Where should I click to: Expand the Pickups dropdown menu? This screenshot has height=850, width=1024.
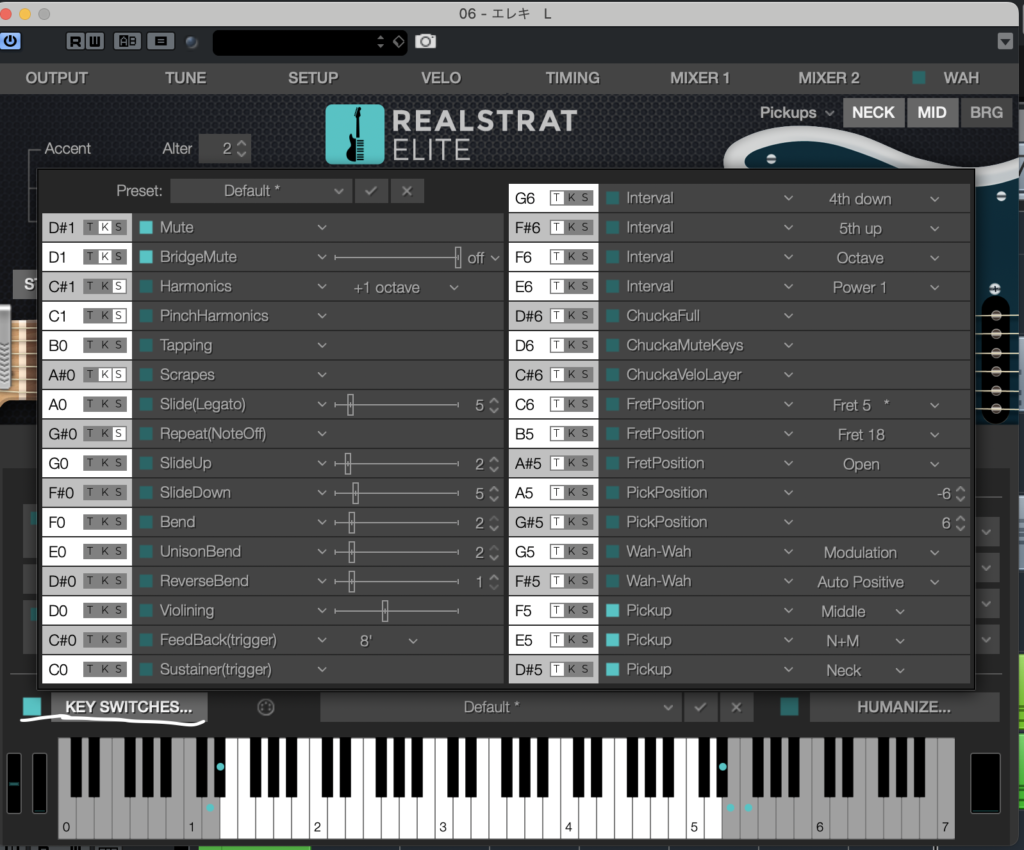pos(797,113)
